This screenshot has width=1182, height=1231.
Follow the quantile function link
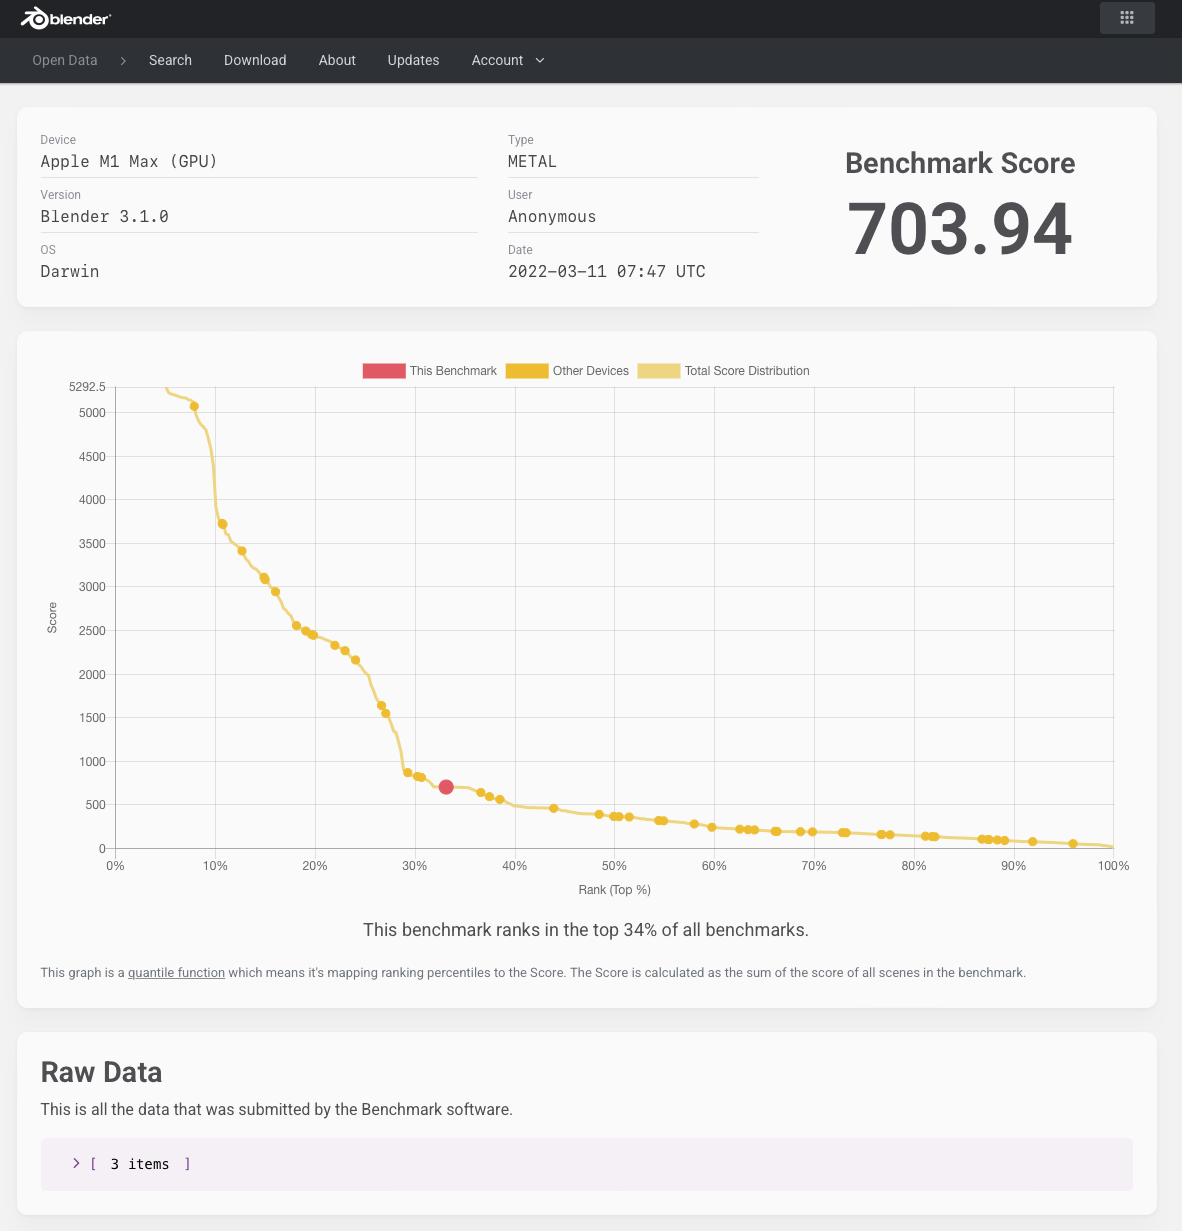(x=176, y=972)
